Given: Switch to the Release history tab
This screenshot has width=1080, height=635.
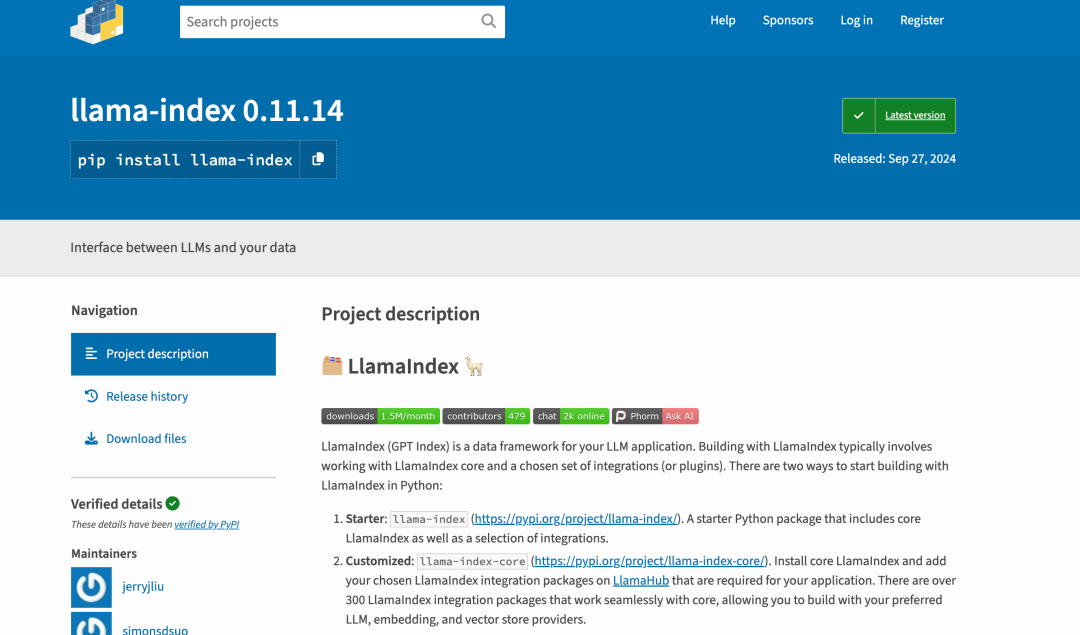Looking at the screenshot, I should (147, 396).
